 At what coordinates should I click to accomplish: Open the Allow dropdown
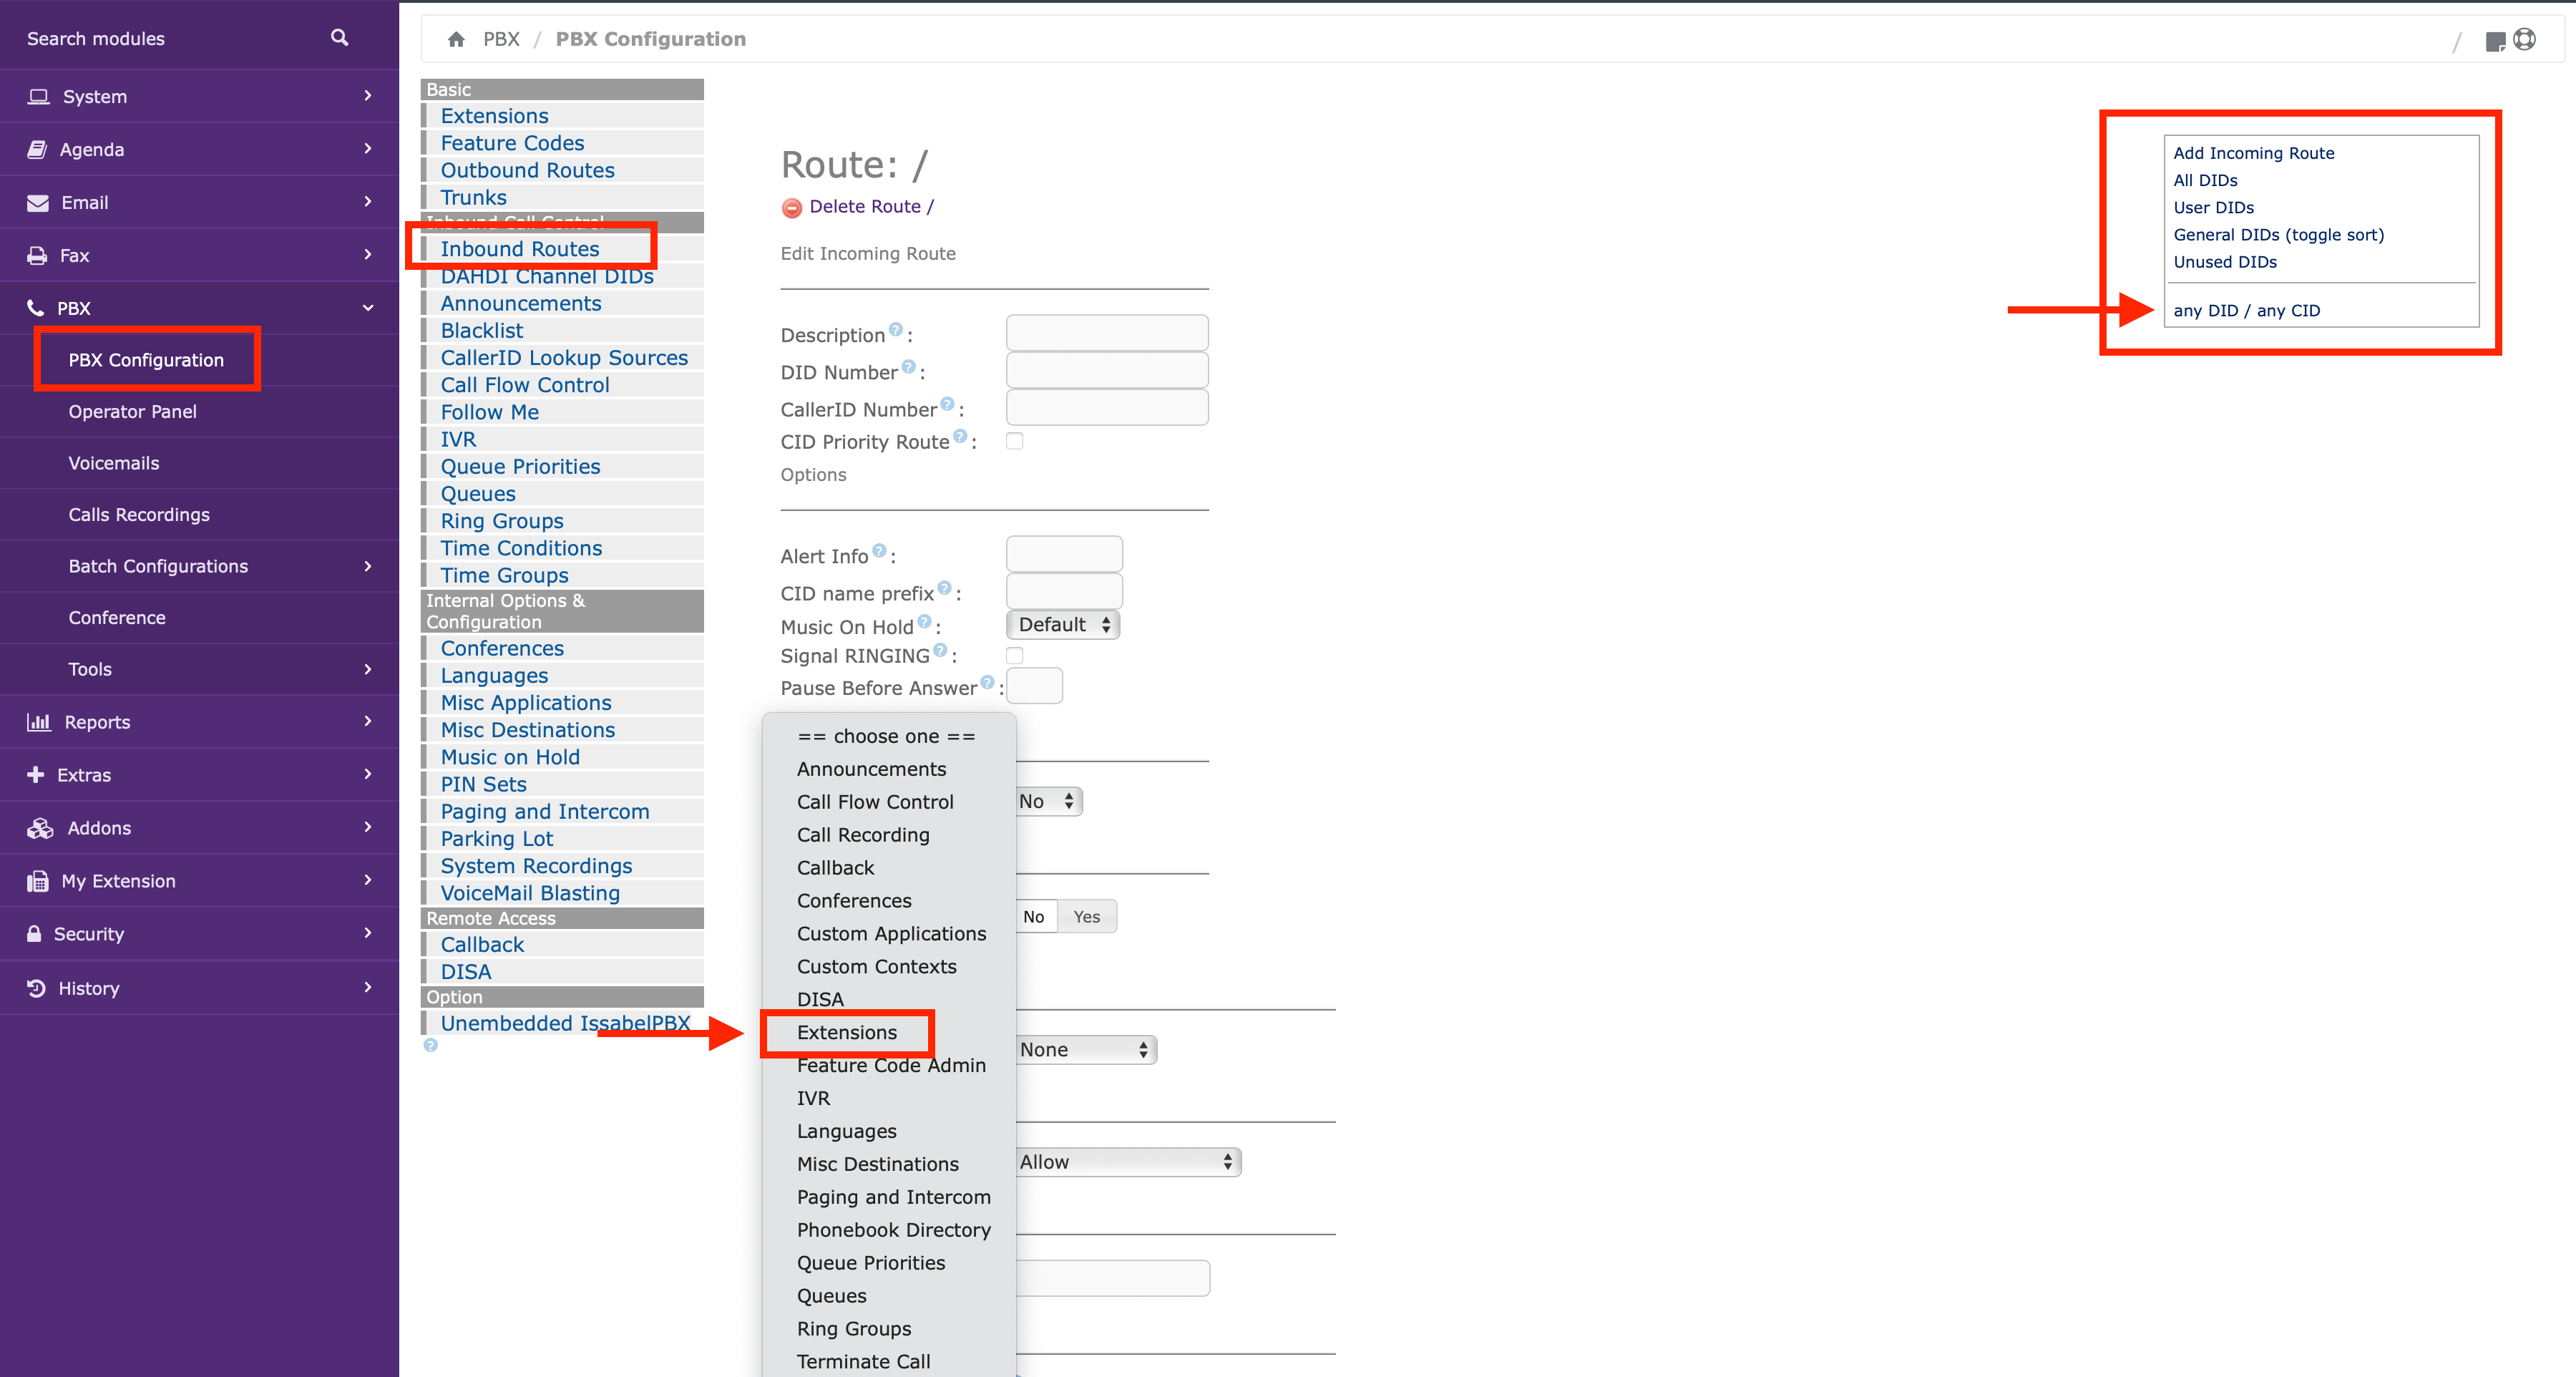click(x=1128, y=1162)
